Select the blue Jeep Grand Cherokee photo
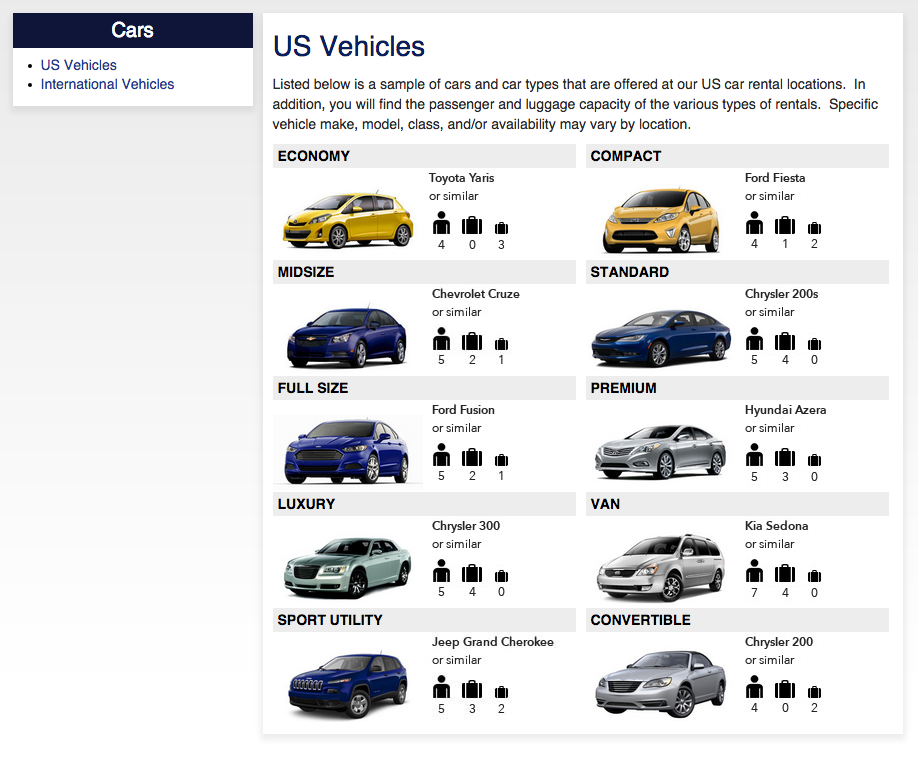Image resolution: width=918 pixels, height=761 pixels. [348, 685]
